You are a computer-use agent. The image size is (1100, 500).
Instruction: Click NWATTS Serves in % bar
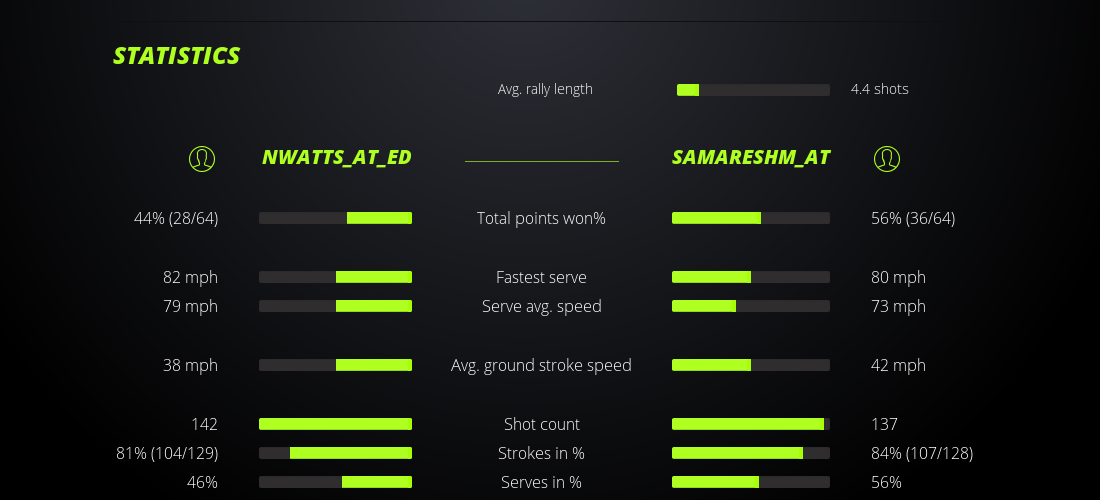coord(335,482)
